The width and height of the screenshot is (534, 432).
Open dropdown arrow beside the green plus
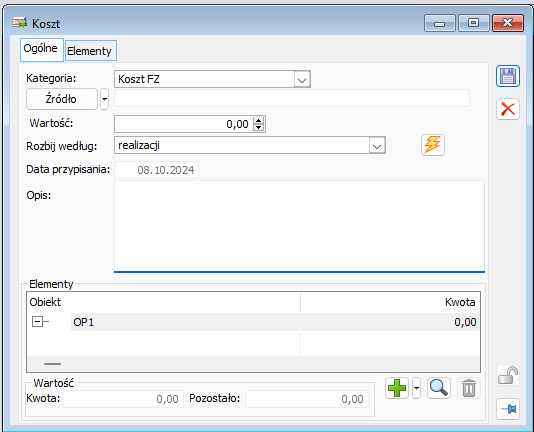pos(416,388)
